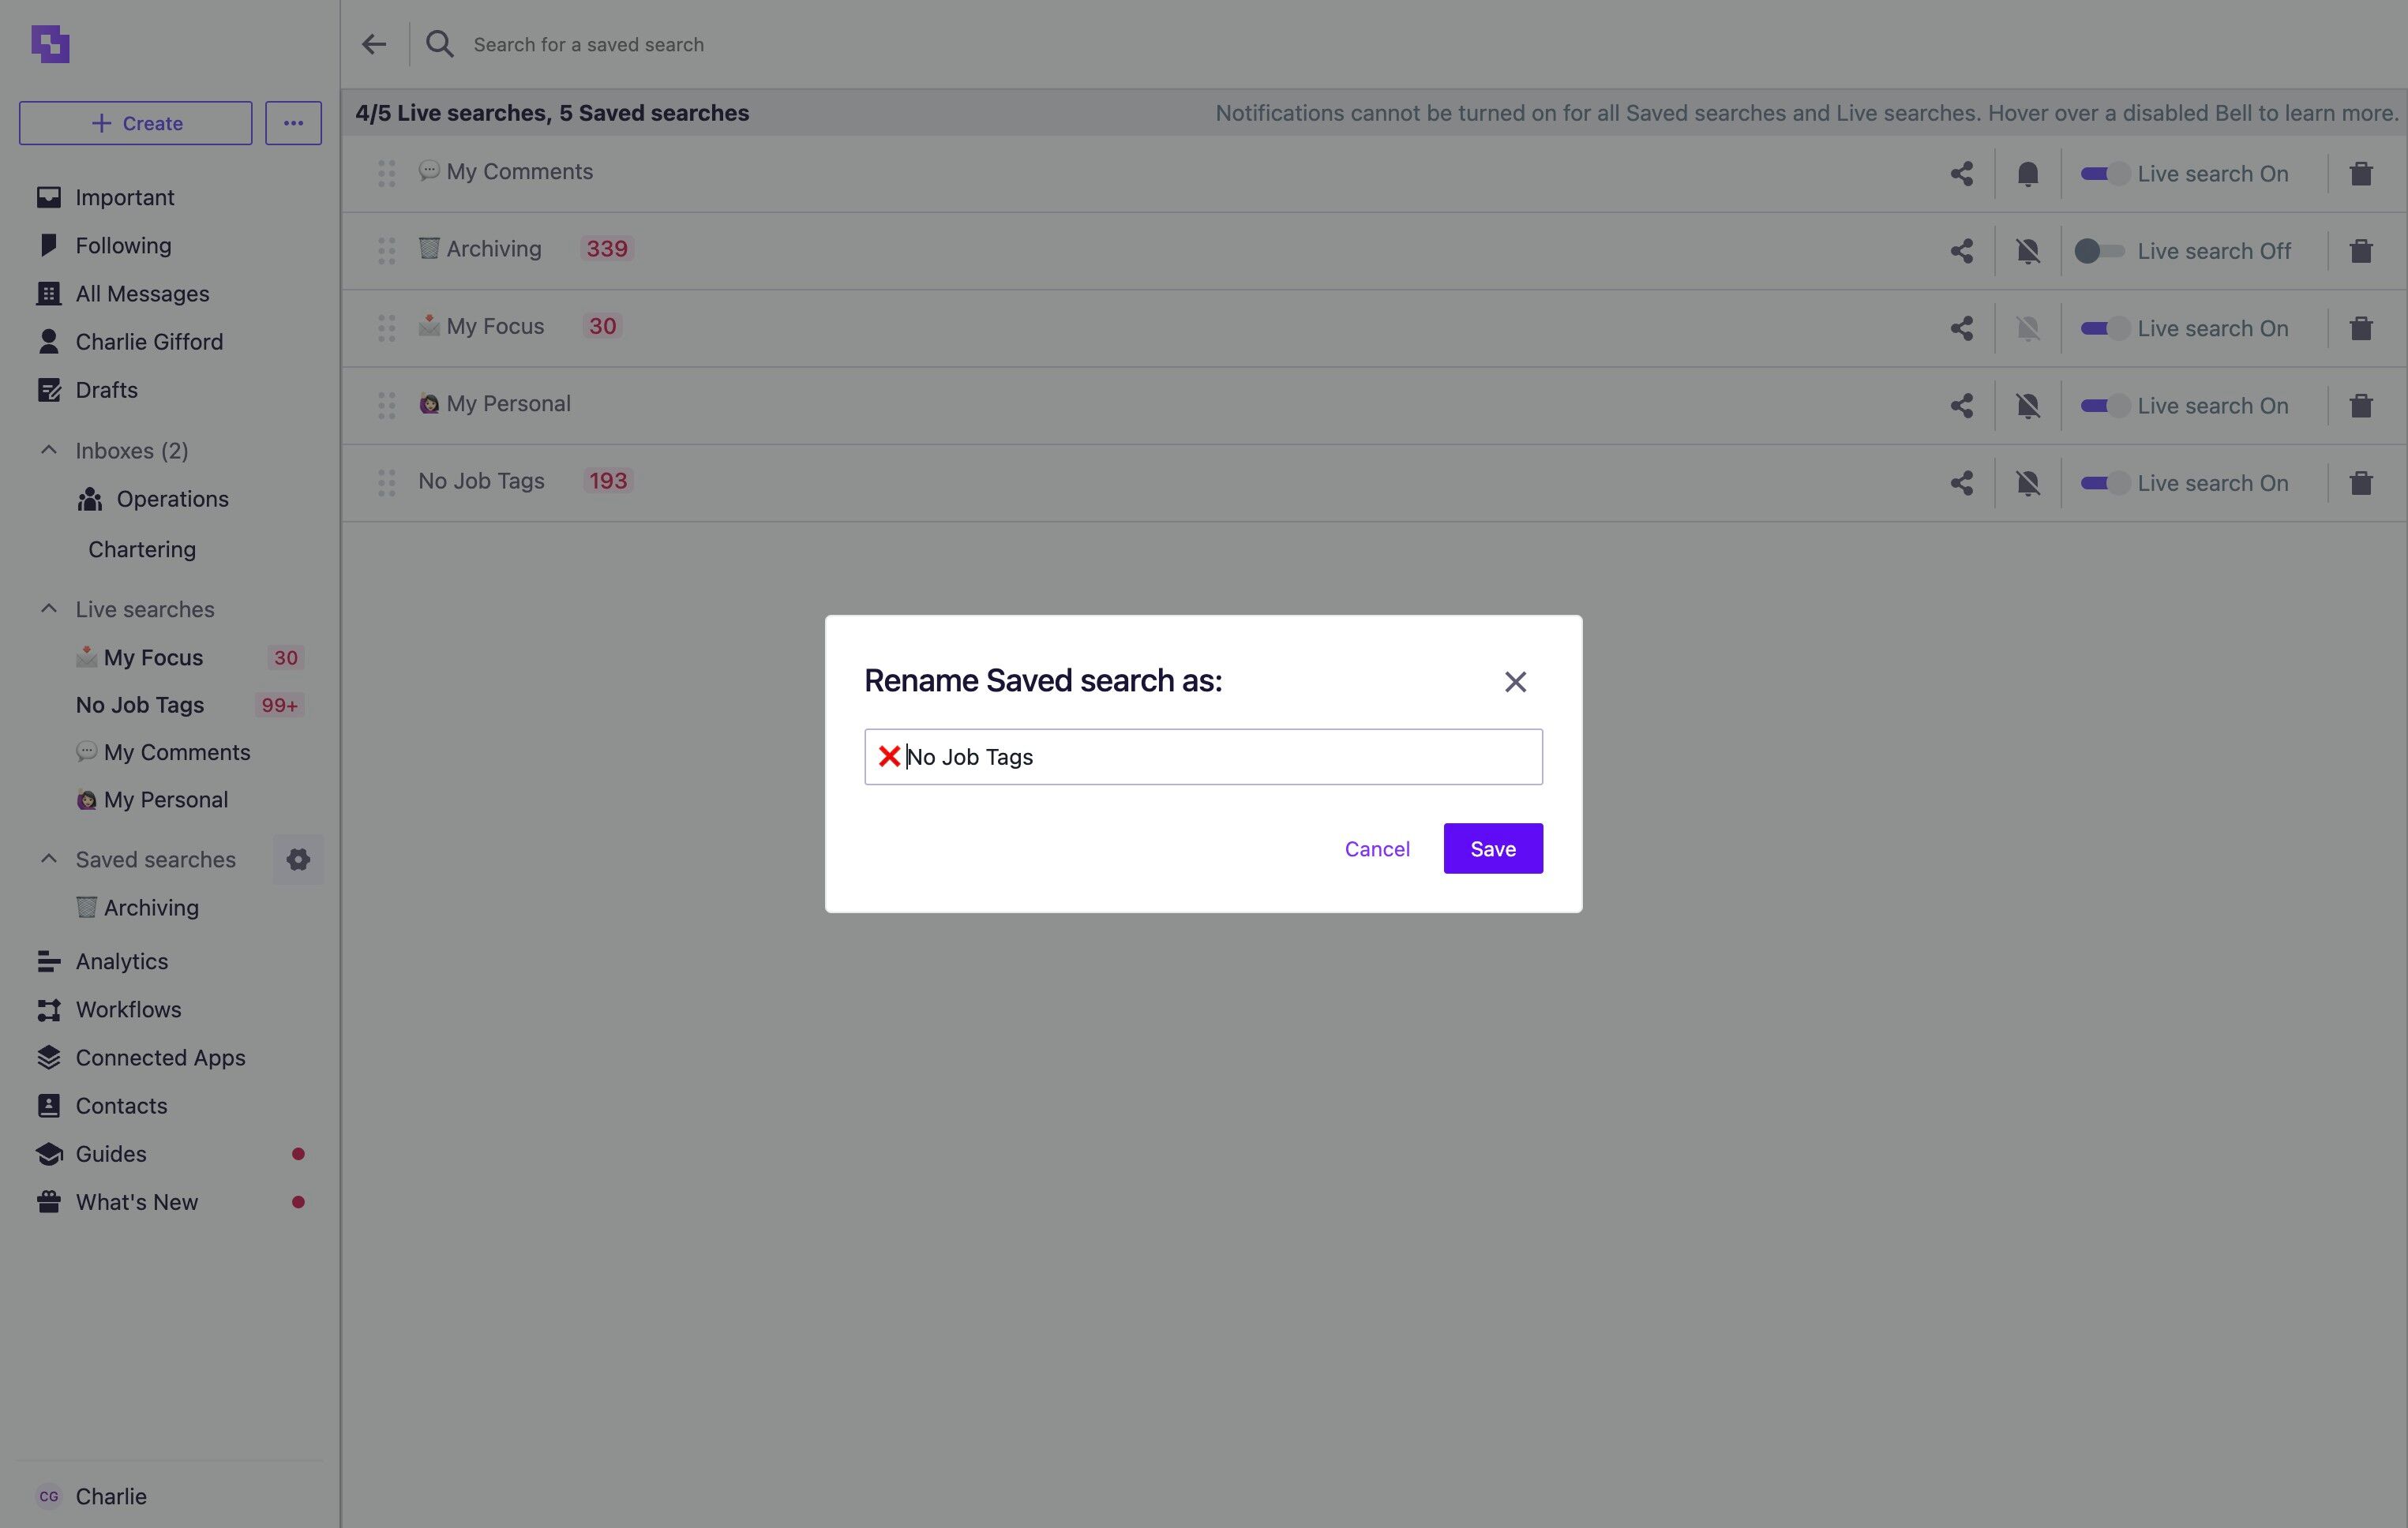
Task: Toggle Live search Off for Archiving
Action: [2098, 251]
